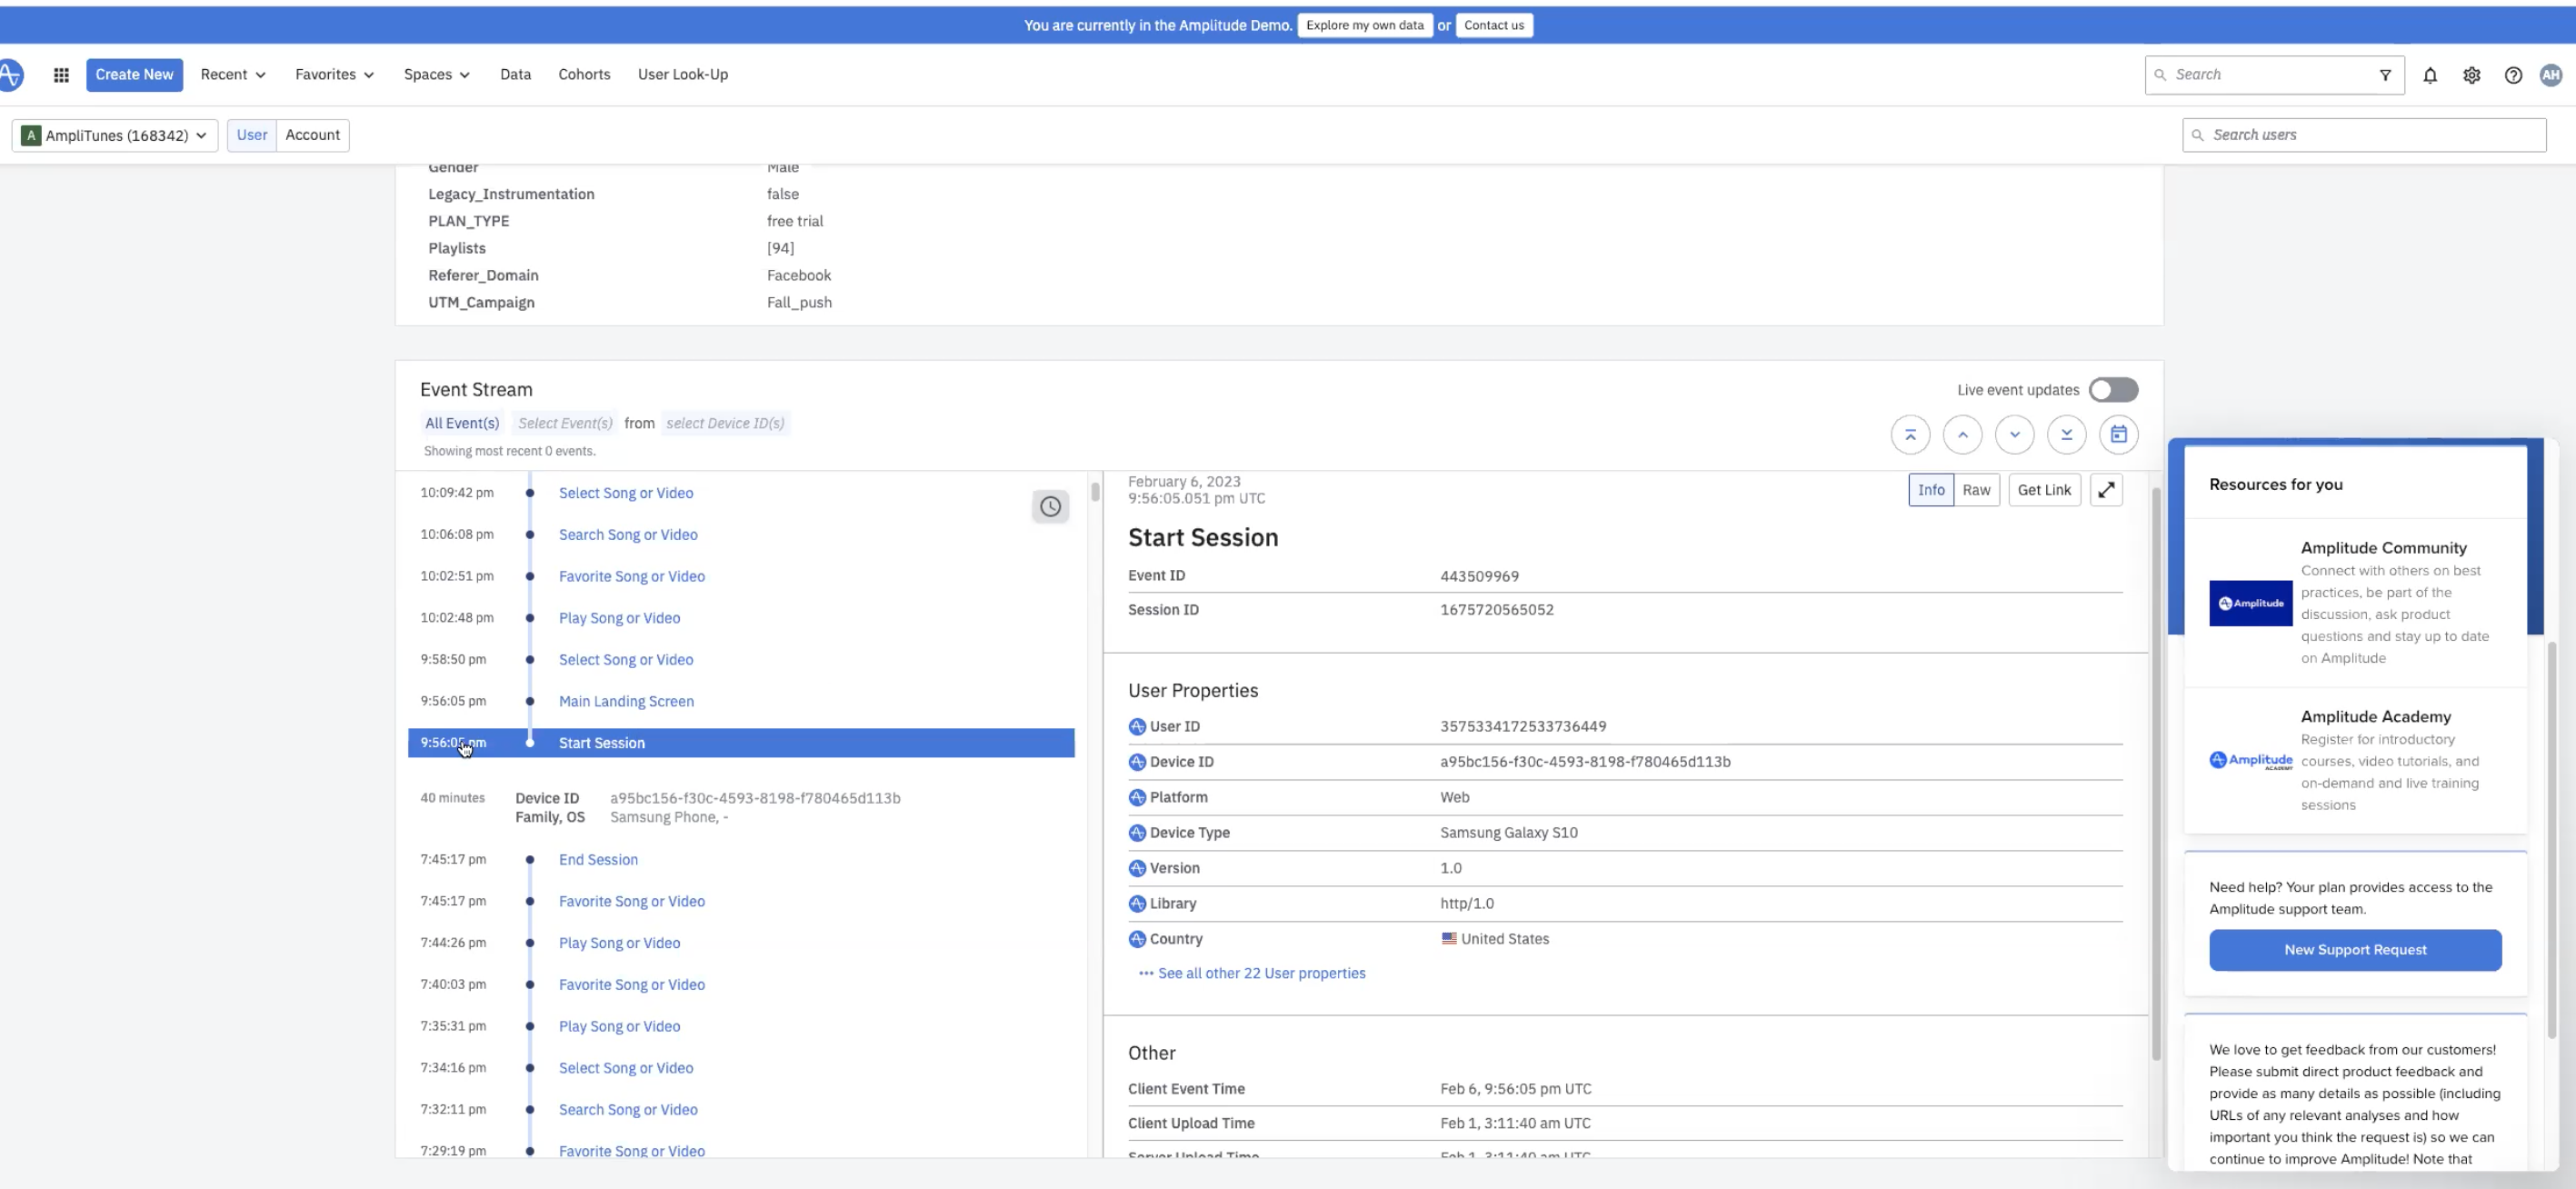
Task: Click the next event down-chevron icon
Action: point(2014,434)
